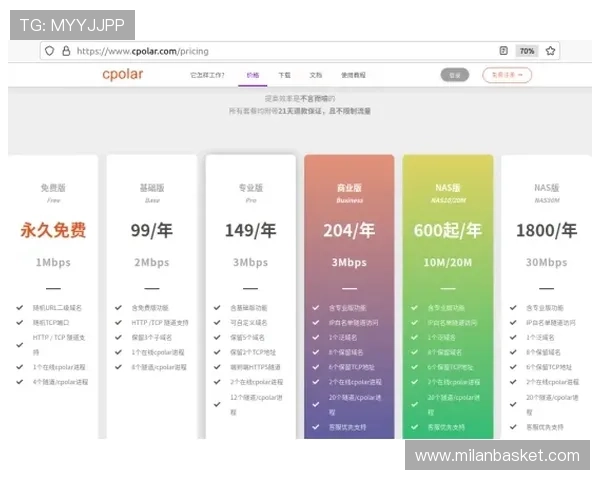Click 保留2个TCP地址 feature in Pro plan
This screenshot has height=480, width=600.
pos(253,353)
